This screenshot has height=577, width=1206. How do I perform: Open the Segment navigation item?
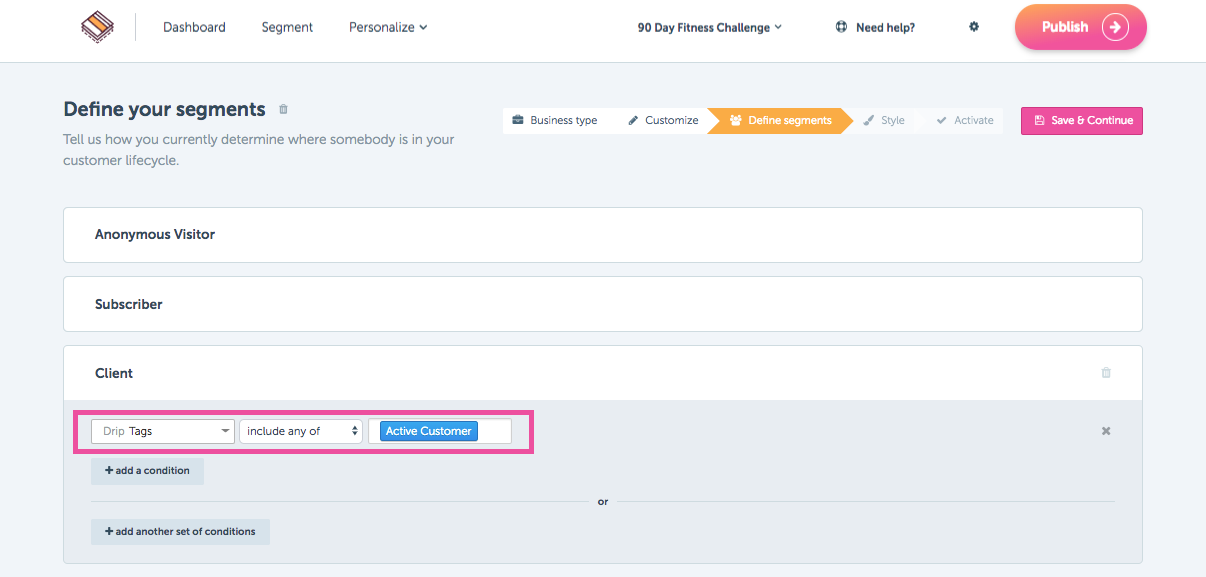pyautogui.click(x=287, y=27)
